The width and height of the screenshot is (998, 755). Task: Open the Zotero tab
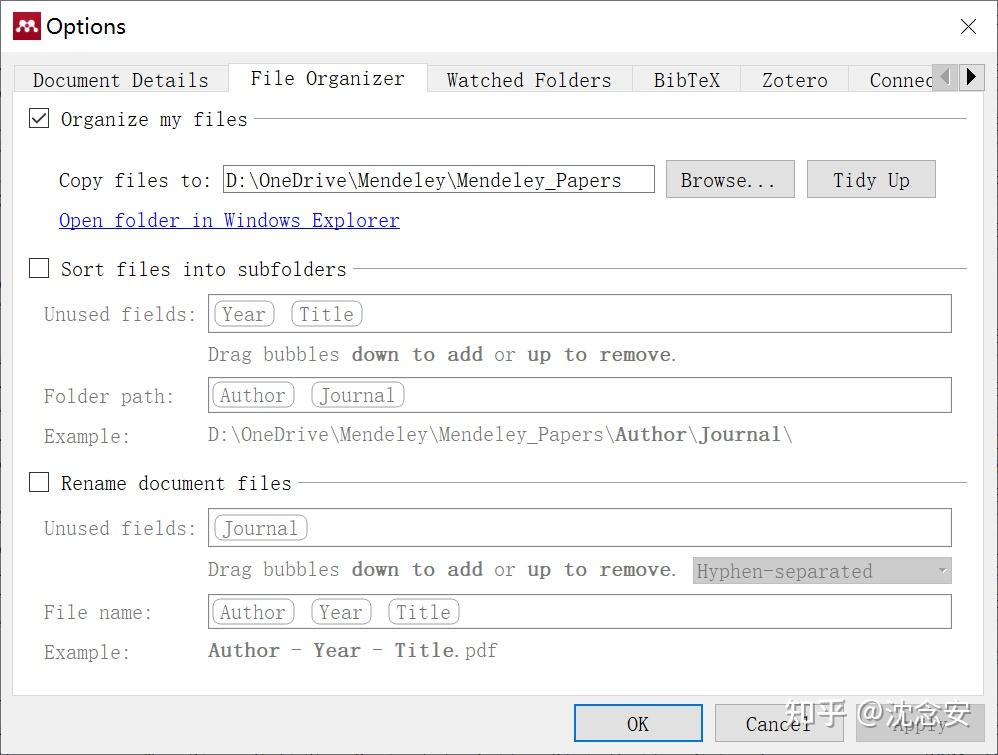tap(794, 80)
